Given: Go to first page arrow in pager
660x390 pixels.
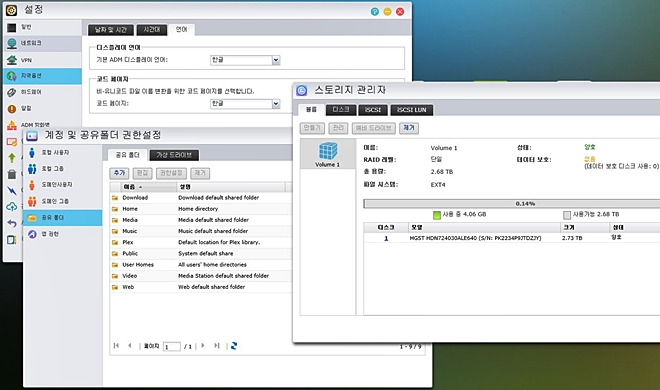Looking at the screenshot, I should 116,346.
